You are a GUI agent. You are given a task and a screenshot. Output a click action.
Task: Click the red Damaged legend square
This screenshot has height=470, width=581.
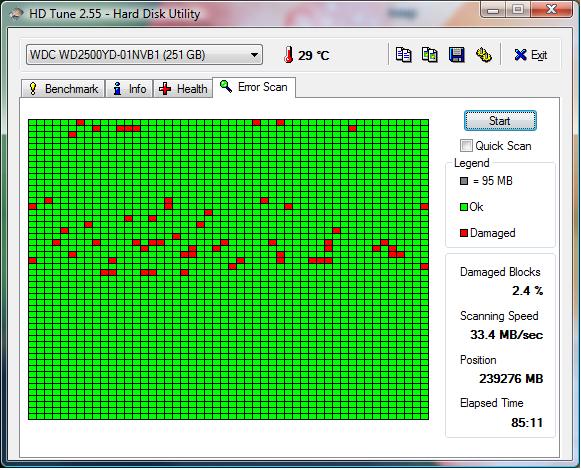click(x=464, y=233)
